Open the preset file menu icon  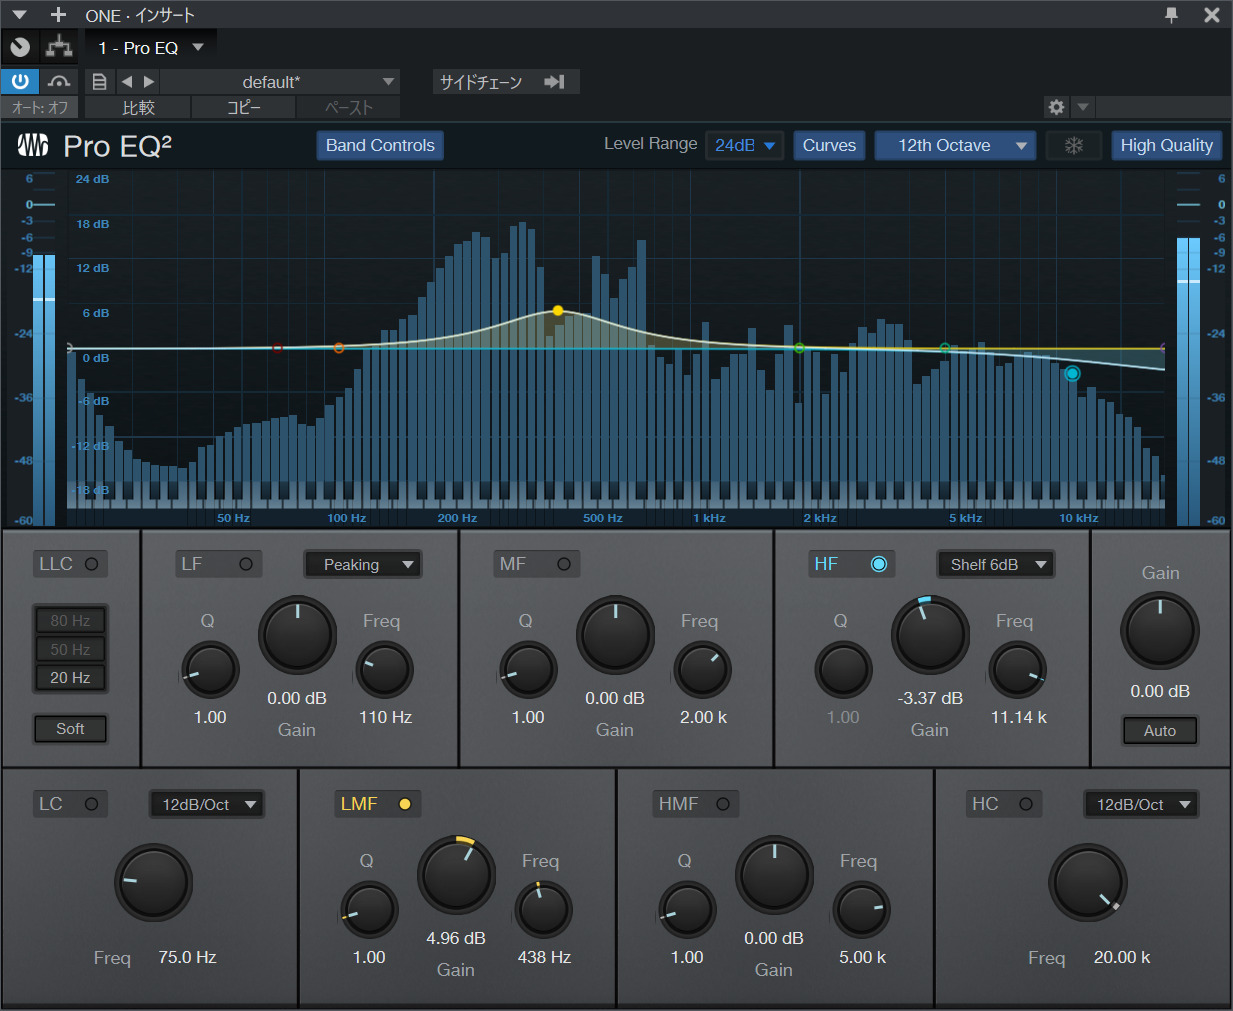pos(99,82)
